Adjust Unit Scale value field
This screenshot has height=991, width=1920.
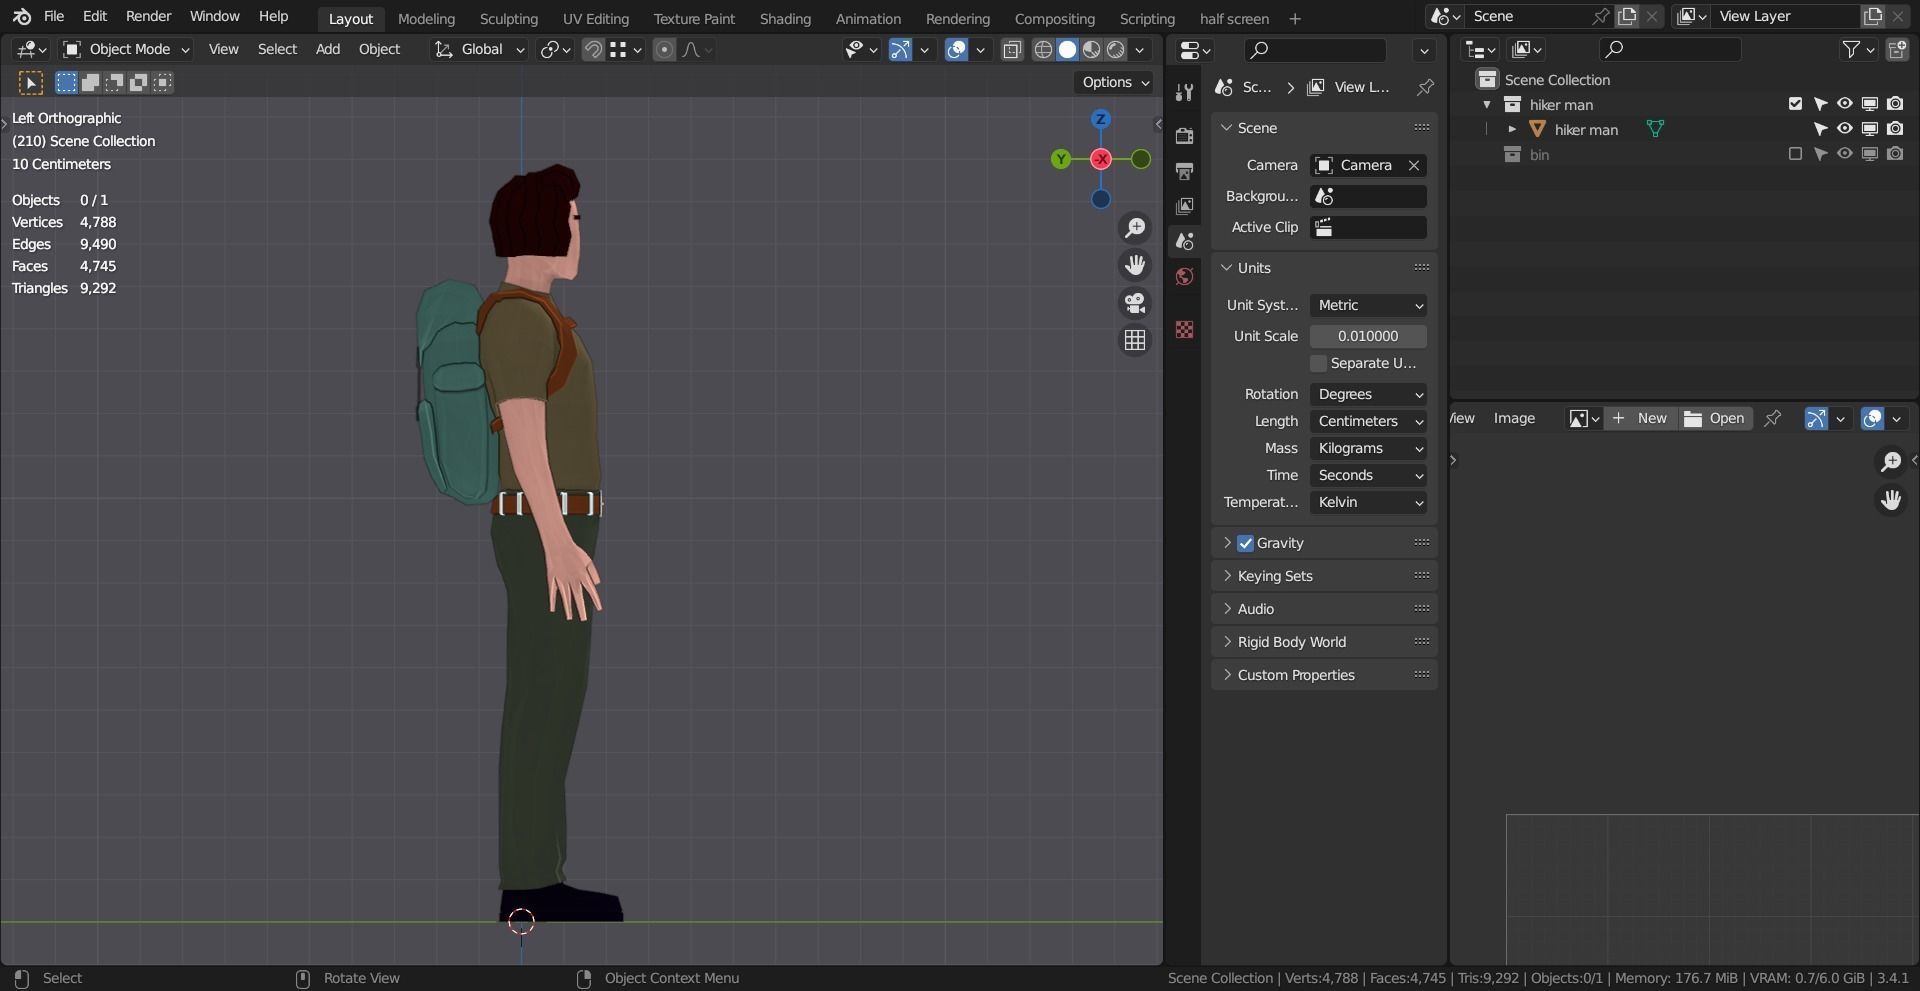click(1368, 336)
